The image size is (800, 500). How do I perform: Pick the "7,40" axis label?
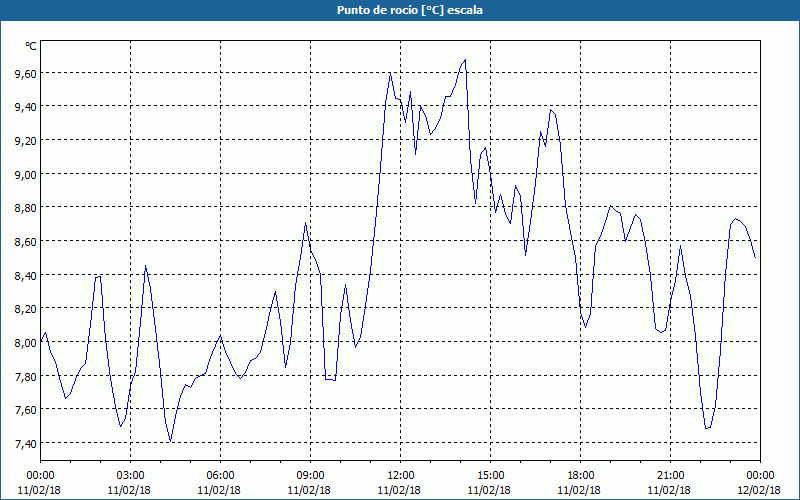(x=26, y=443)
